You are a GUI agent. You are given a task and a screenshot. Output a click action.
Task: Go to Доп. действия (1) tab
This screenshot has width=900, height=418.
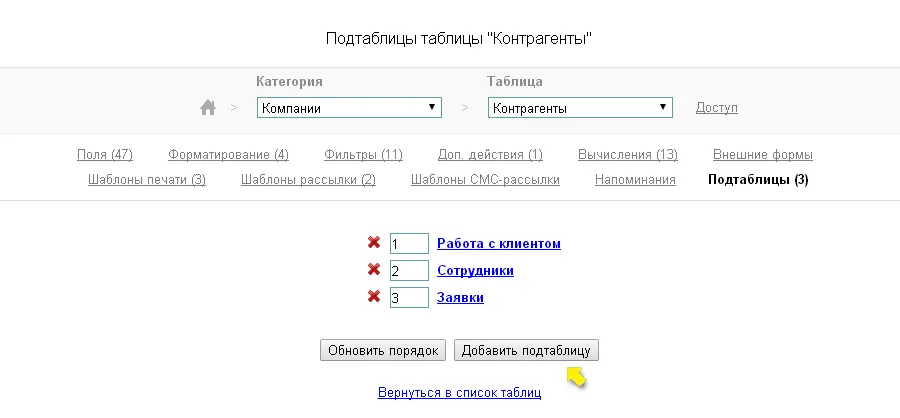(x=490, y=154)
